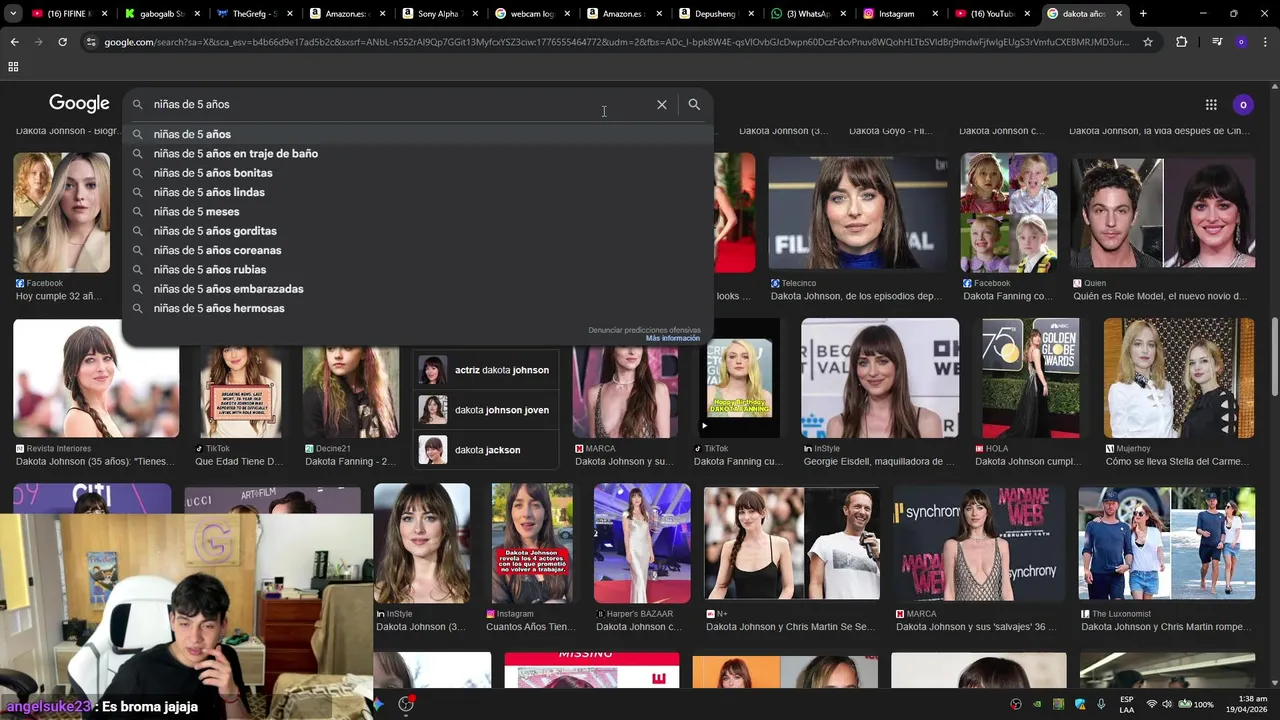This screenshot has height=720, width=1280.
Task: Select 'actriz dakota johnson' related search
Action: pos(485,370)
